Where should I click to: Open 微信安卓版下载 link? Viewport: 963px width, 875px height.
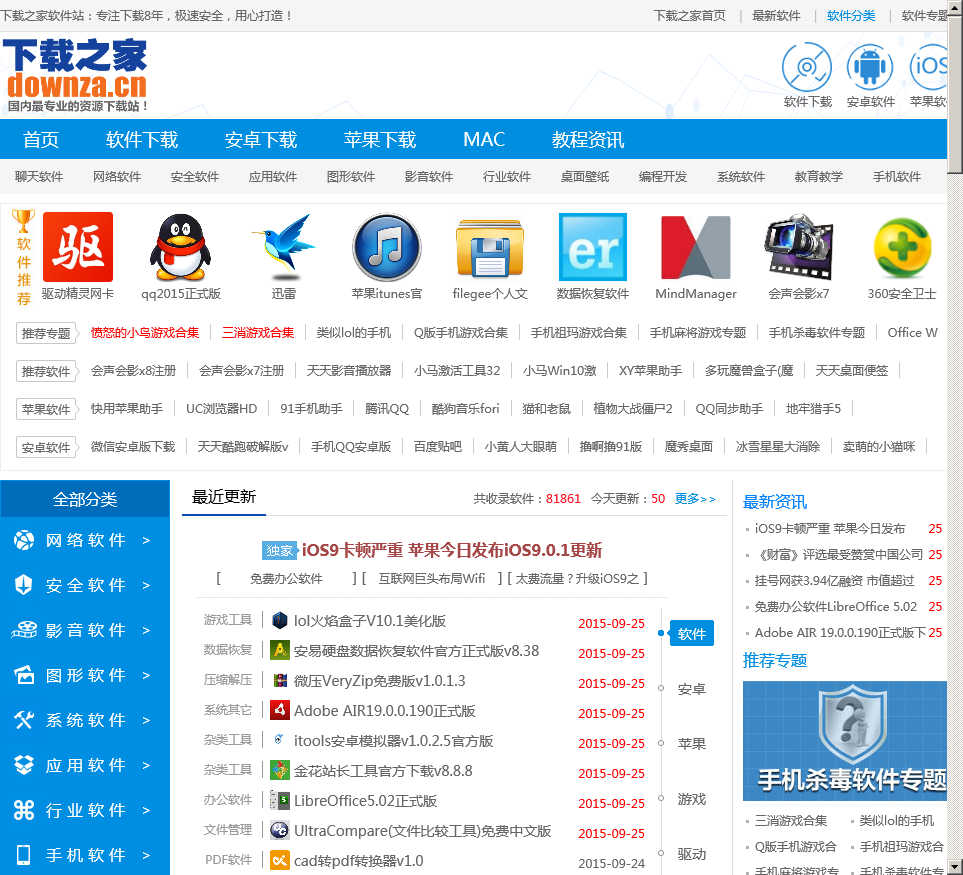click(133, 446)
